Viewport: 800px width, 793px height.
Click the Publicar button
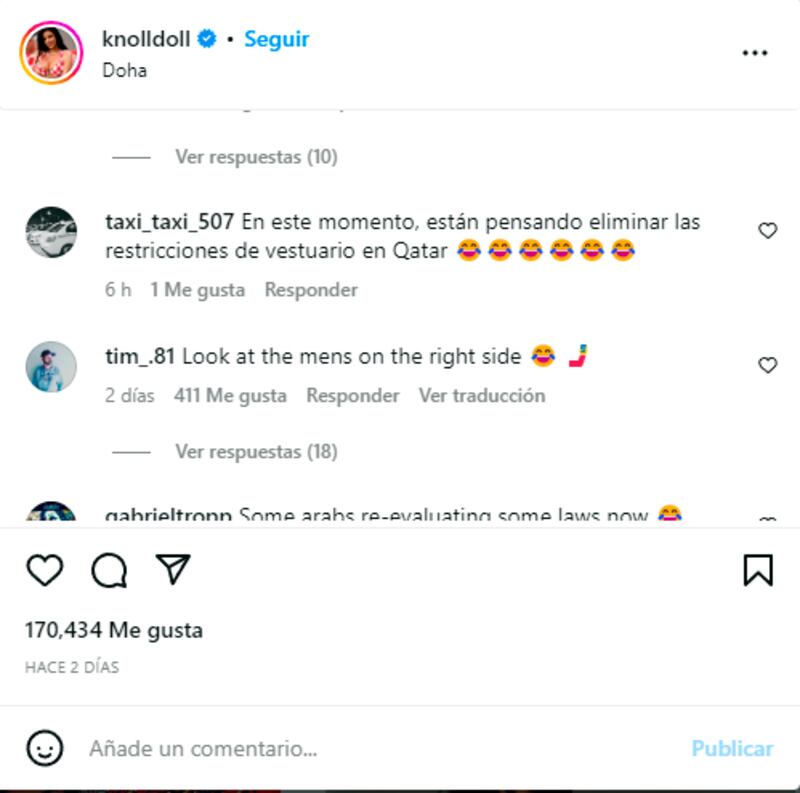(x=733, y=749)
